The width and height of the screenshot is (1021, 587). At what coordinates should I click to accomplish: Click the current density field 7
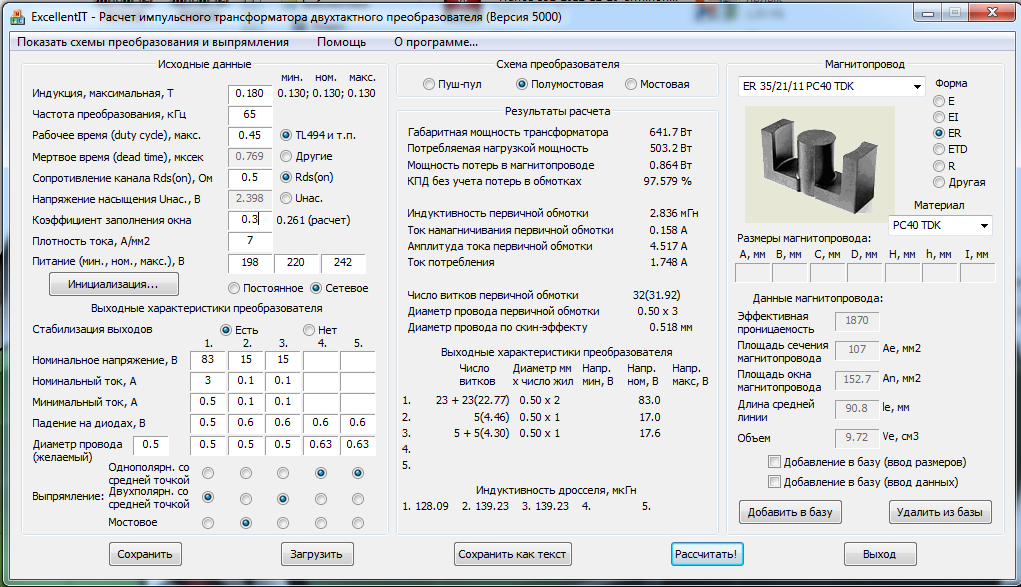click(x=250, y=241)
